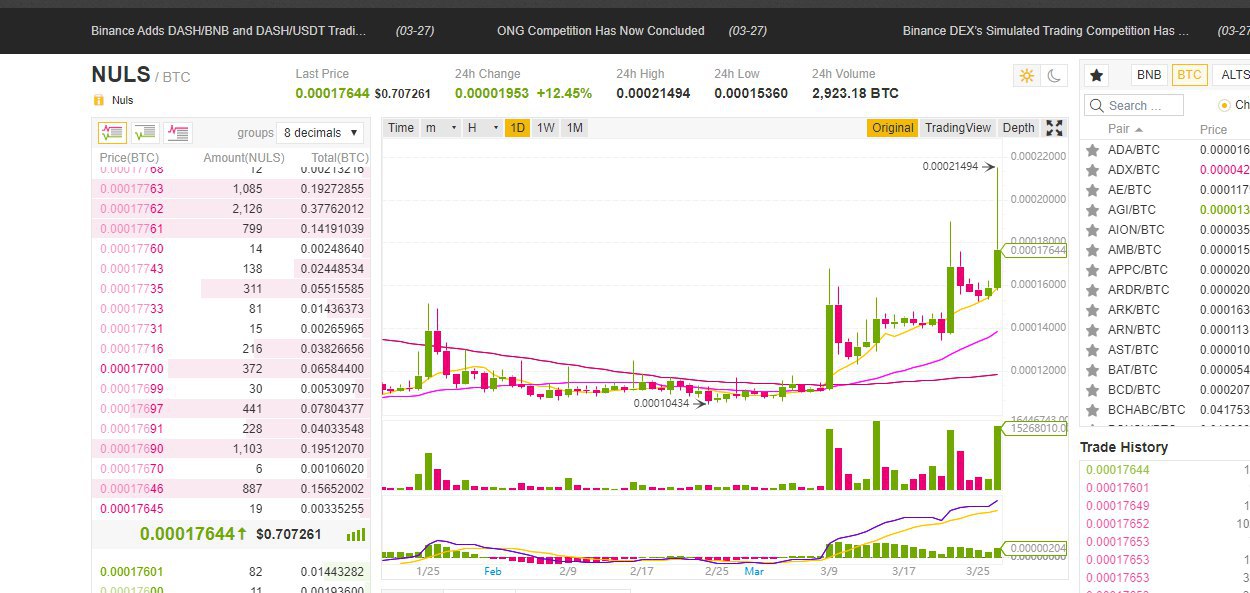Open the minutes 'm' interval dropdown

click(441, 128)
